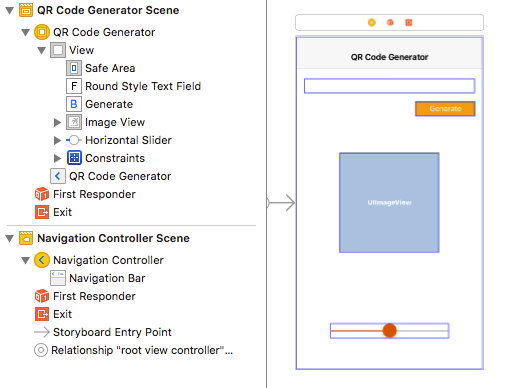
Task: Select the UIImageView placeholder on canvas
Action: click(x=389, y=203)
